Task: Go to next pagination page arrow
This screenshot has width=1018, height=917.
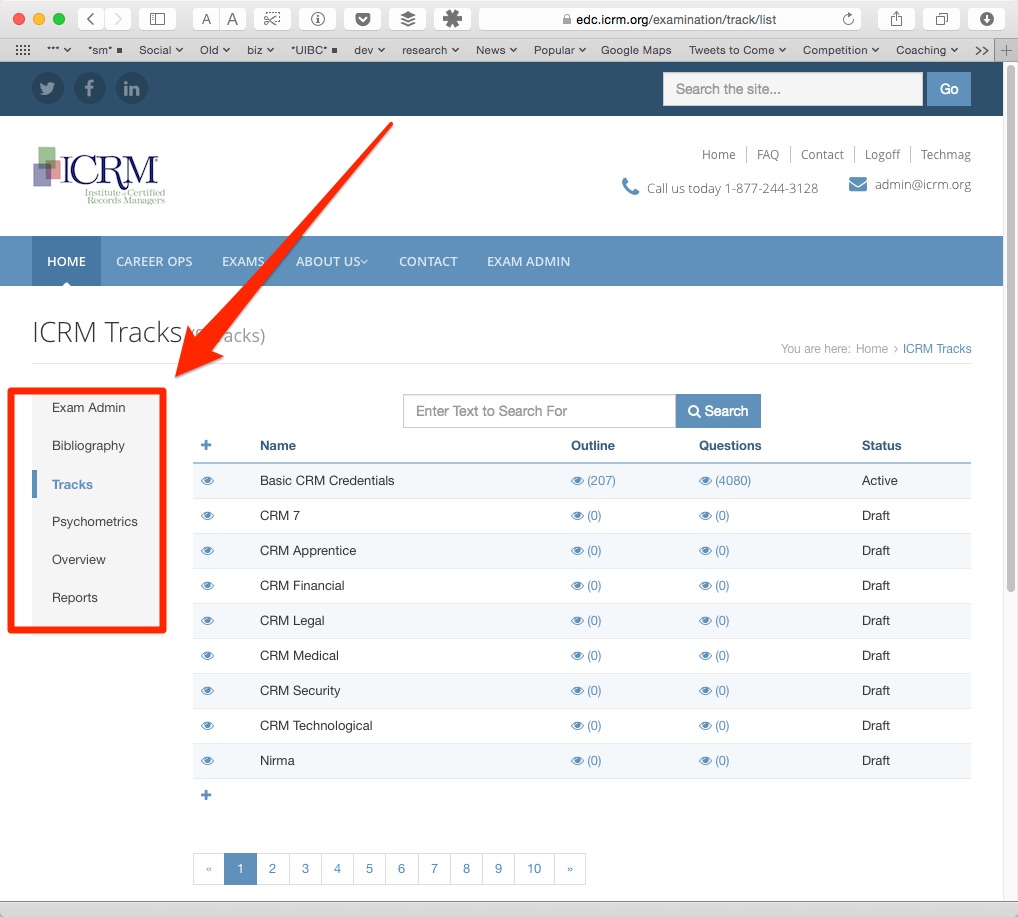Action: pyautogui.click(x=570, y=869)
